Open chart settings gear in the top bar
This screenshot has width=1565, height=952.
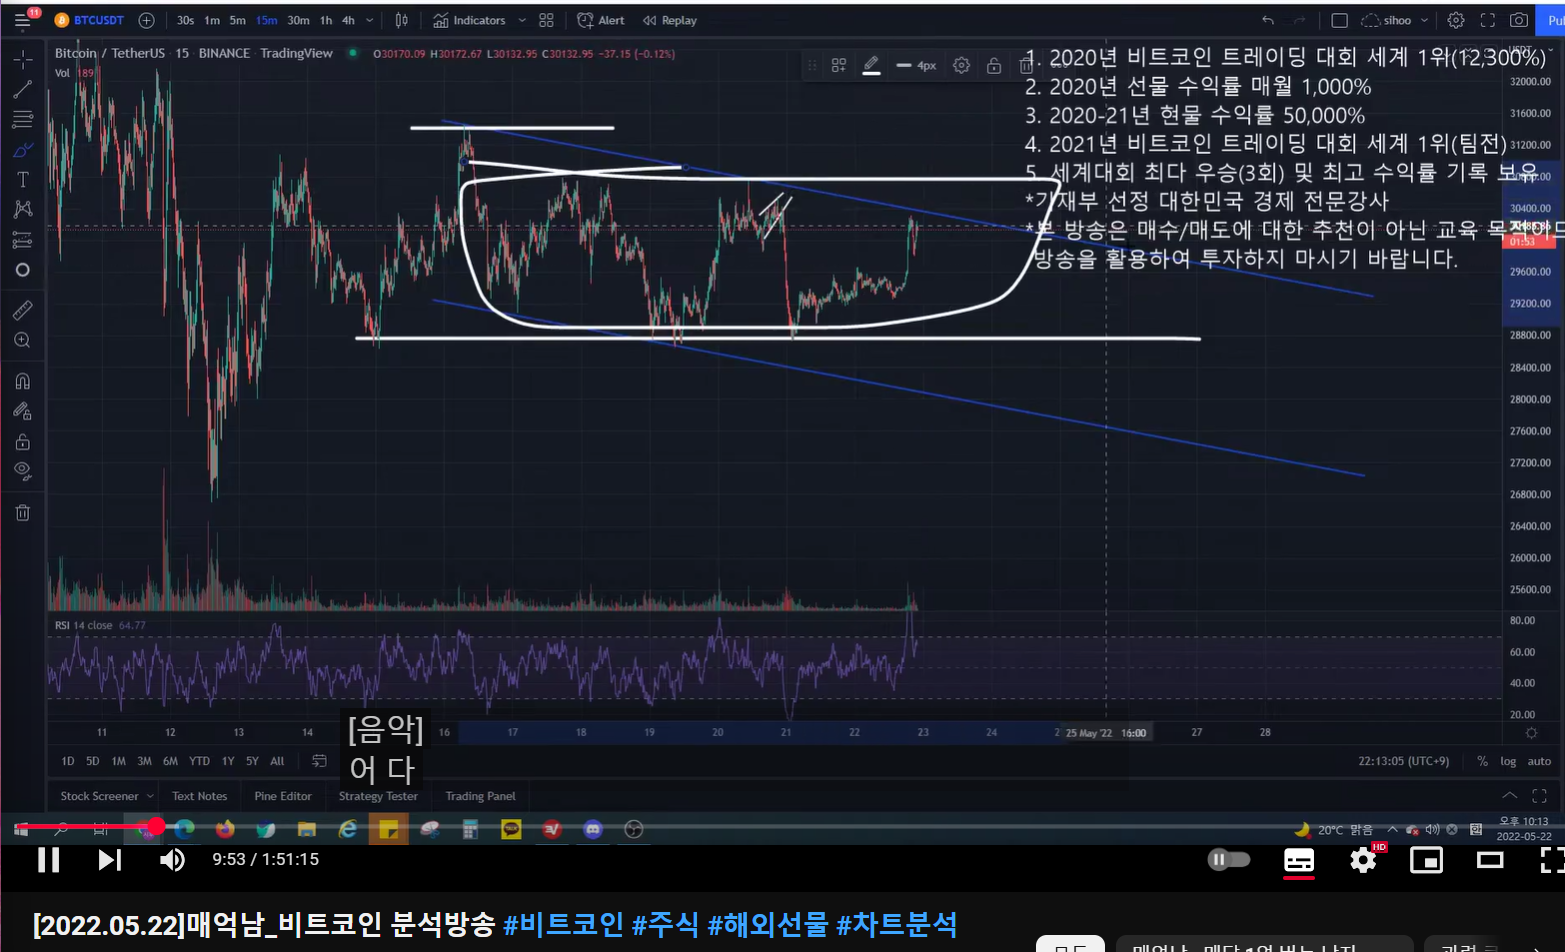1456,20
